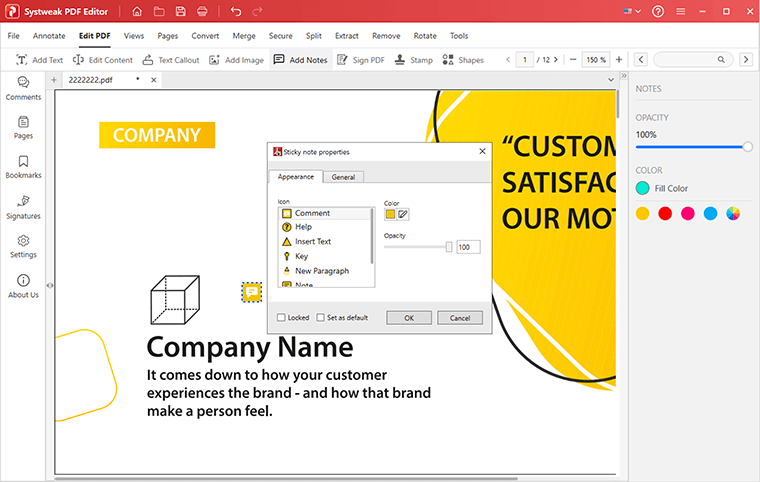This screenshot has height=482, width=760.
Task: Switch to the General tab in dialog
Action: 343,177
